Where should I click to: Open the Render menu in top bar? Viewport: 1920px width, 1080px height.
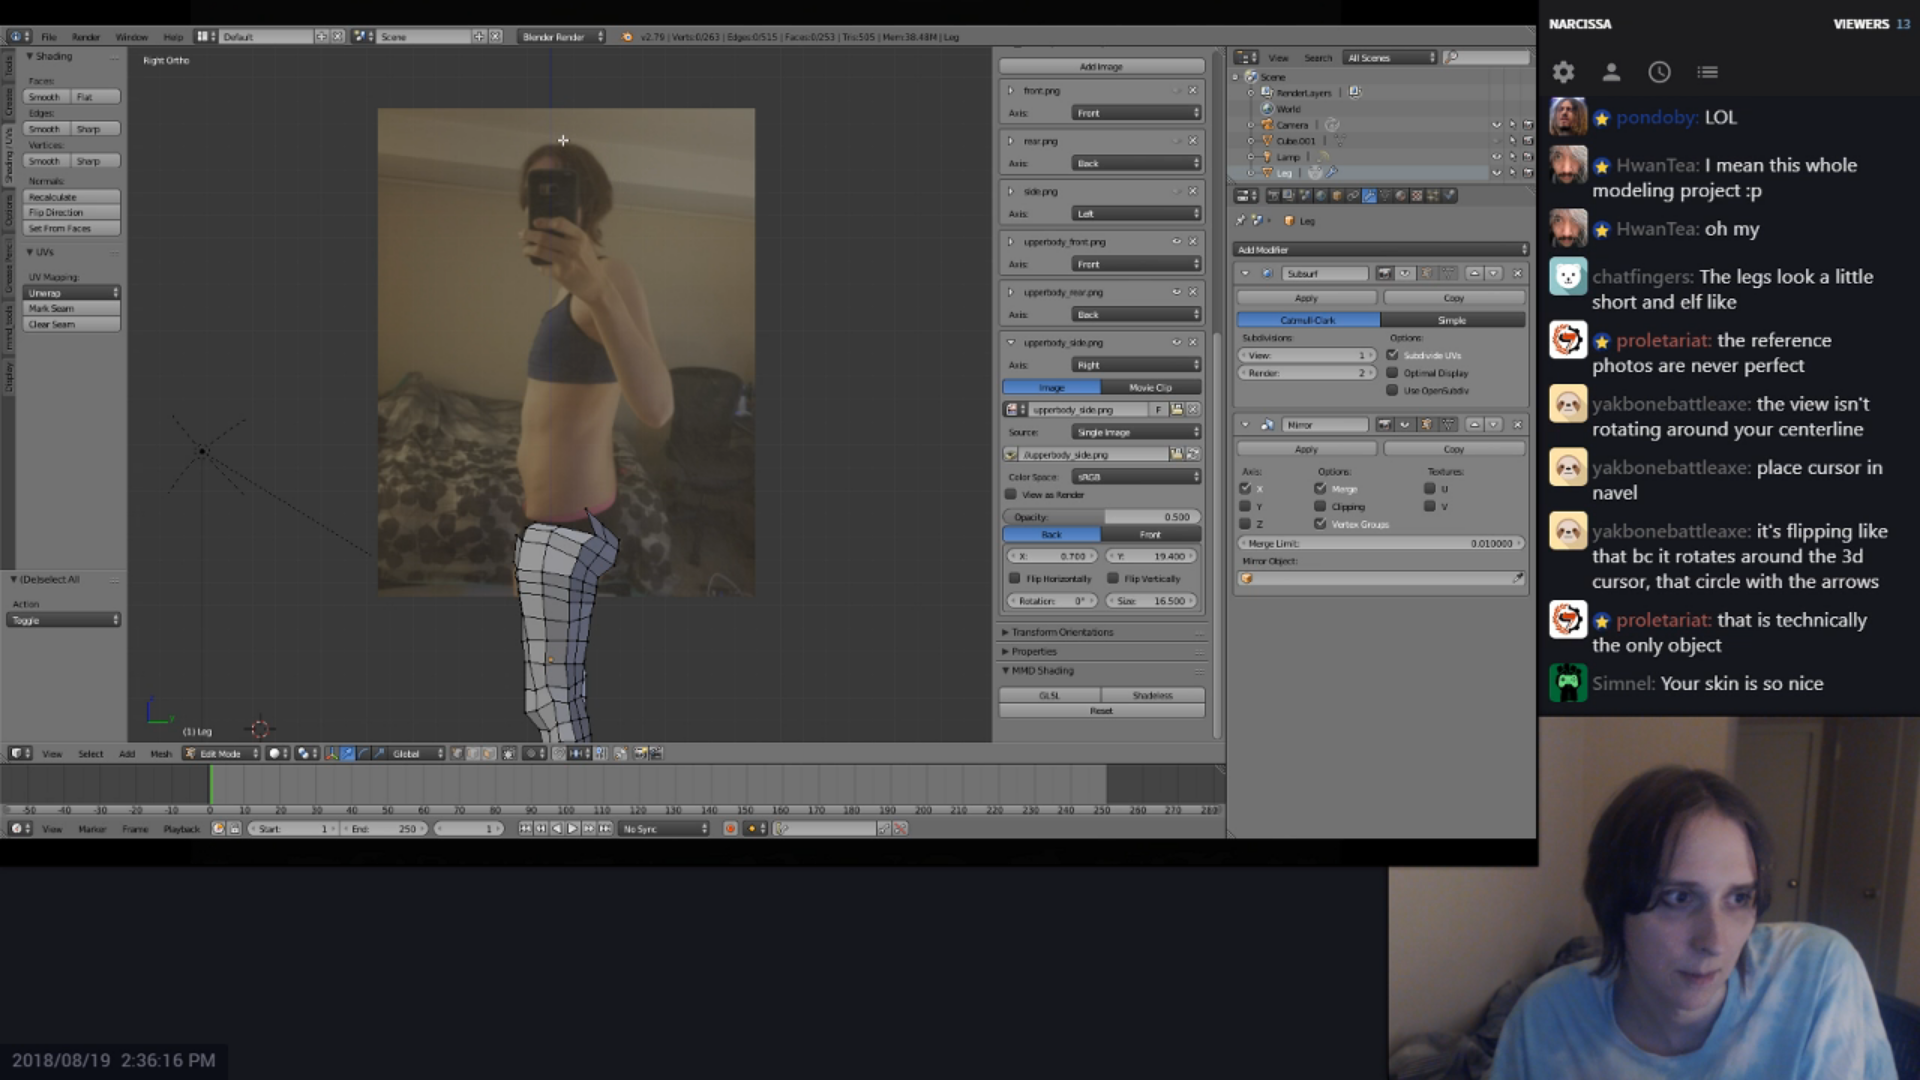tap(86, 37)
